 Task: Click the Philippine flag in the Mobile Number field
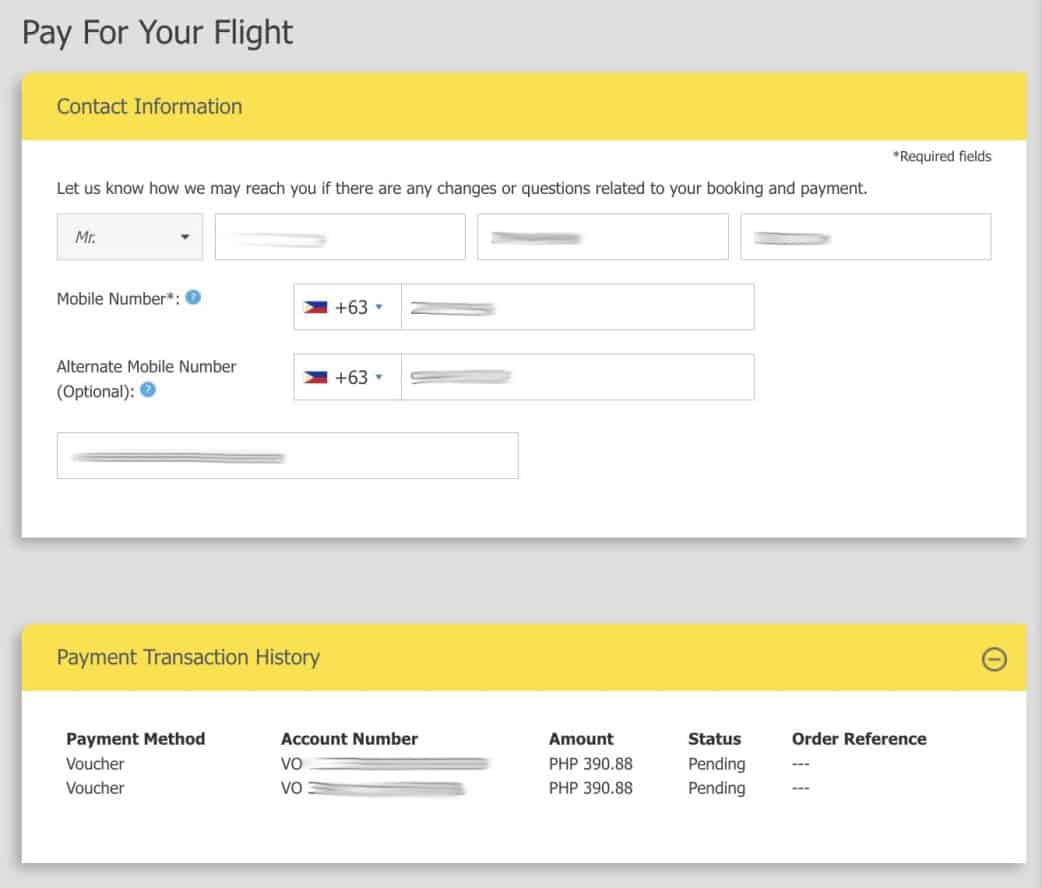tap(316, 308)
